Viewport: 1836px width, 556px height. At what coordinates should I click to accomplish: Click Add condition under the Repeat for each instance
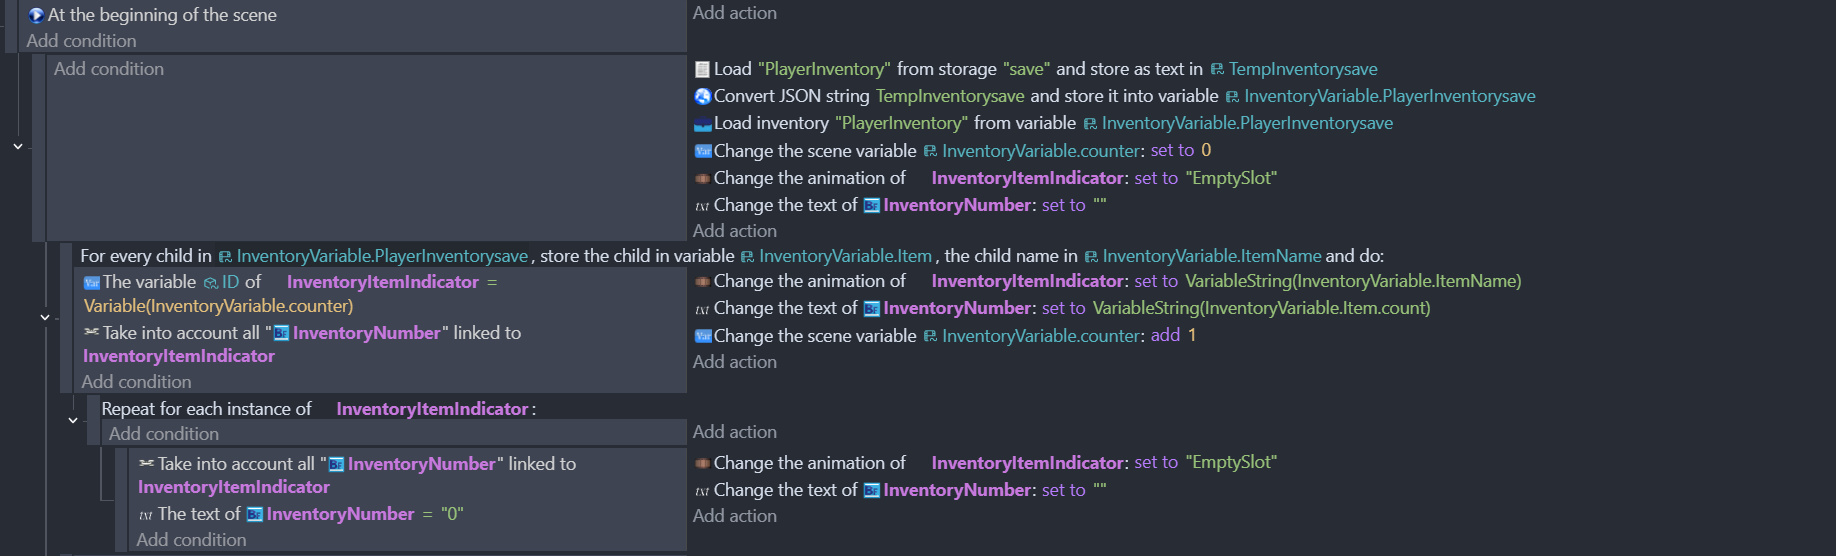tap(164, 434)
